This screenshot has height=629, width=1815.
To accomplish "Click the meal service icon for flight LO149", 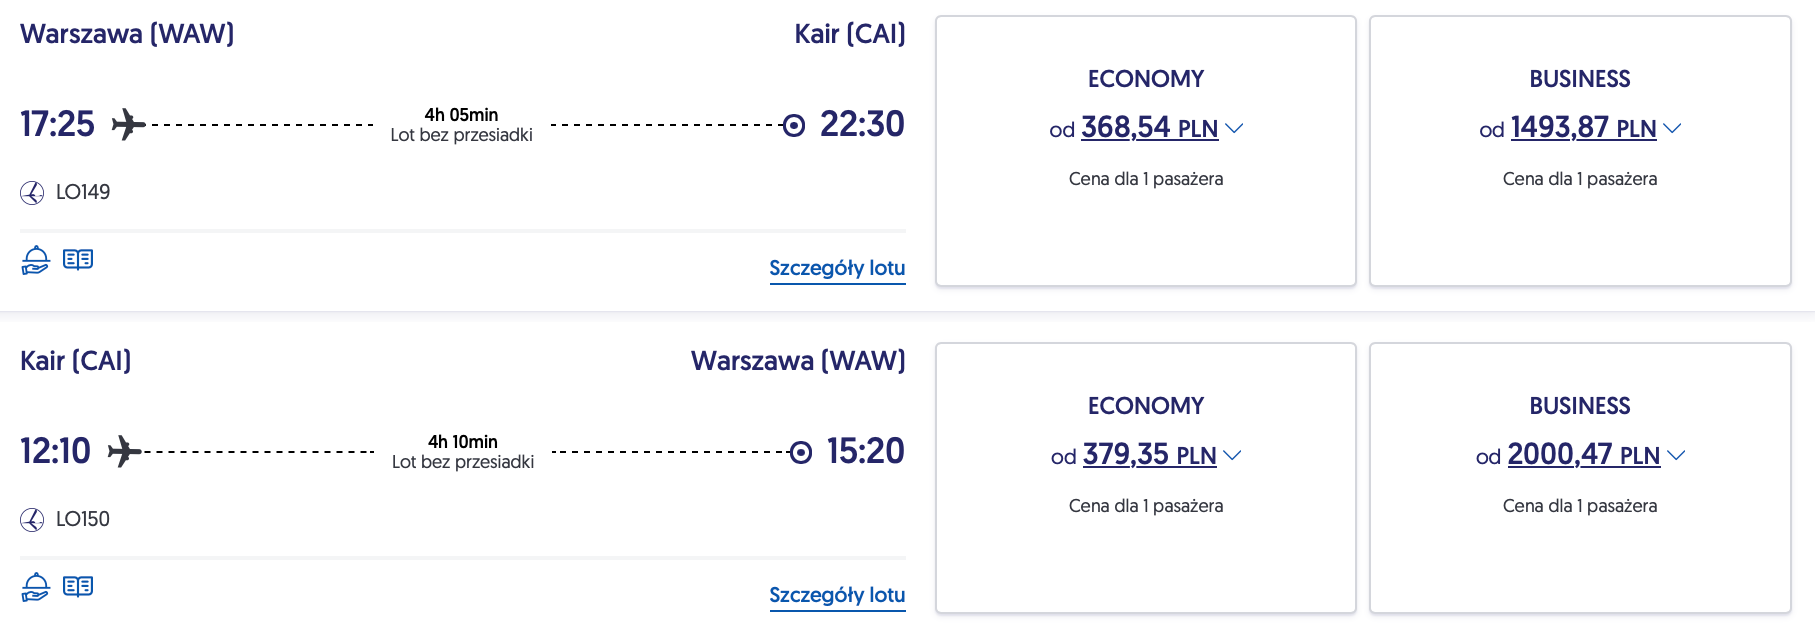I will click(x=35, y=260).
